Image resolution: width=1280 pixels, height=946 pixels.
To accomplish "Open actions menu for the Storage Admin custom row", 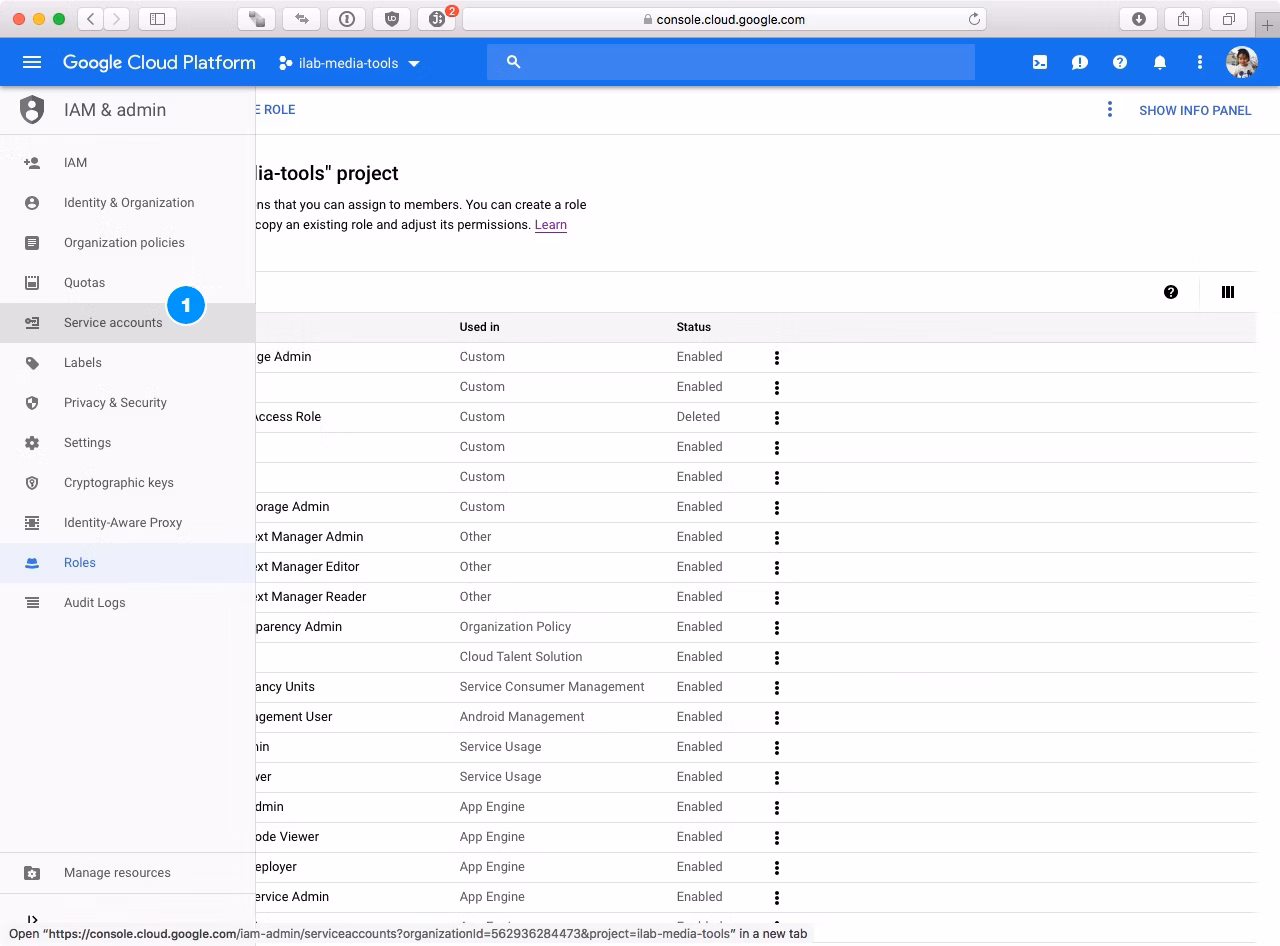I will point(777,507).
